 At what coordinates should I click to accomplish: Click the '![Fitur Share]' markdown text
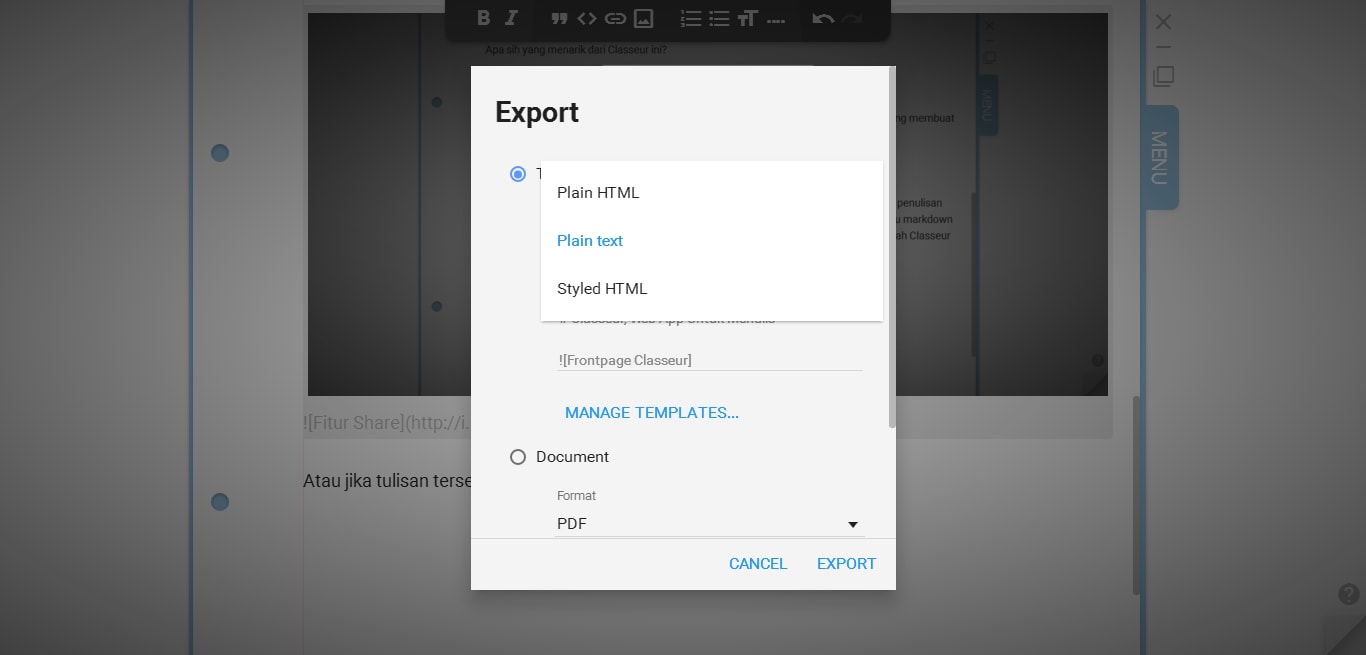(387, 423)
